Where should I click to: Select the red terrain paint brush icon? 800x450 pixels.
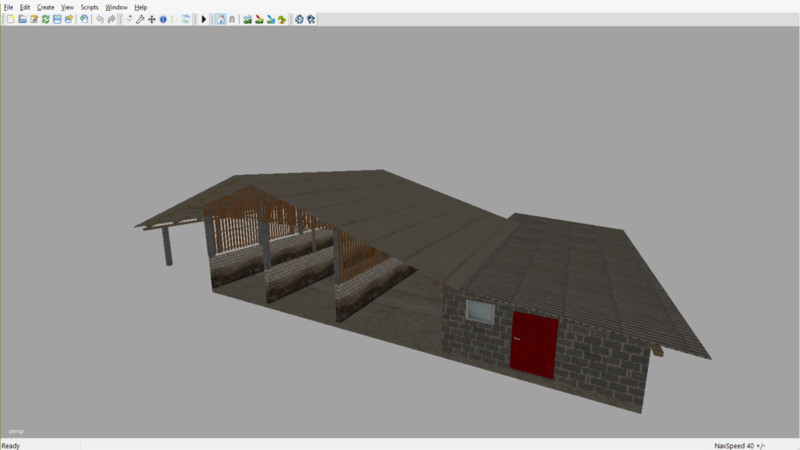[259, 19]
